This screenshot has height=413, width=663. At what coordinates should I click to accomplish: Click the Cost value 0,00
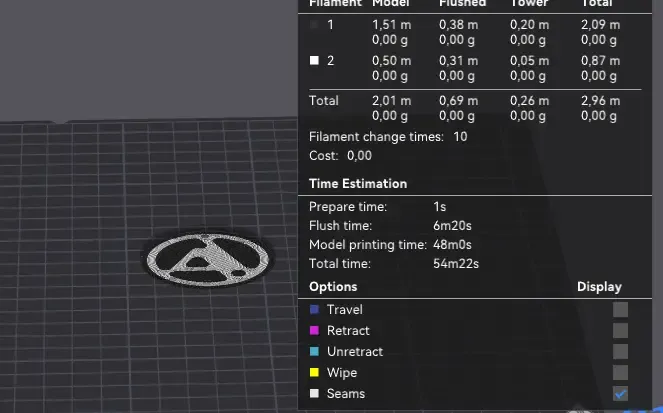coord(359,156)
